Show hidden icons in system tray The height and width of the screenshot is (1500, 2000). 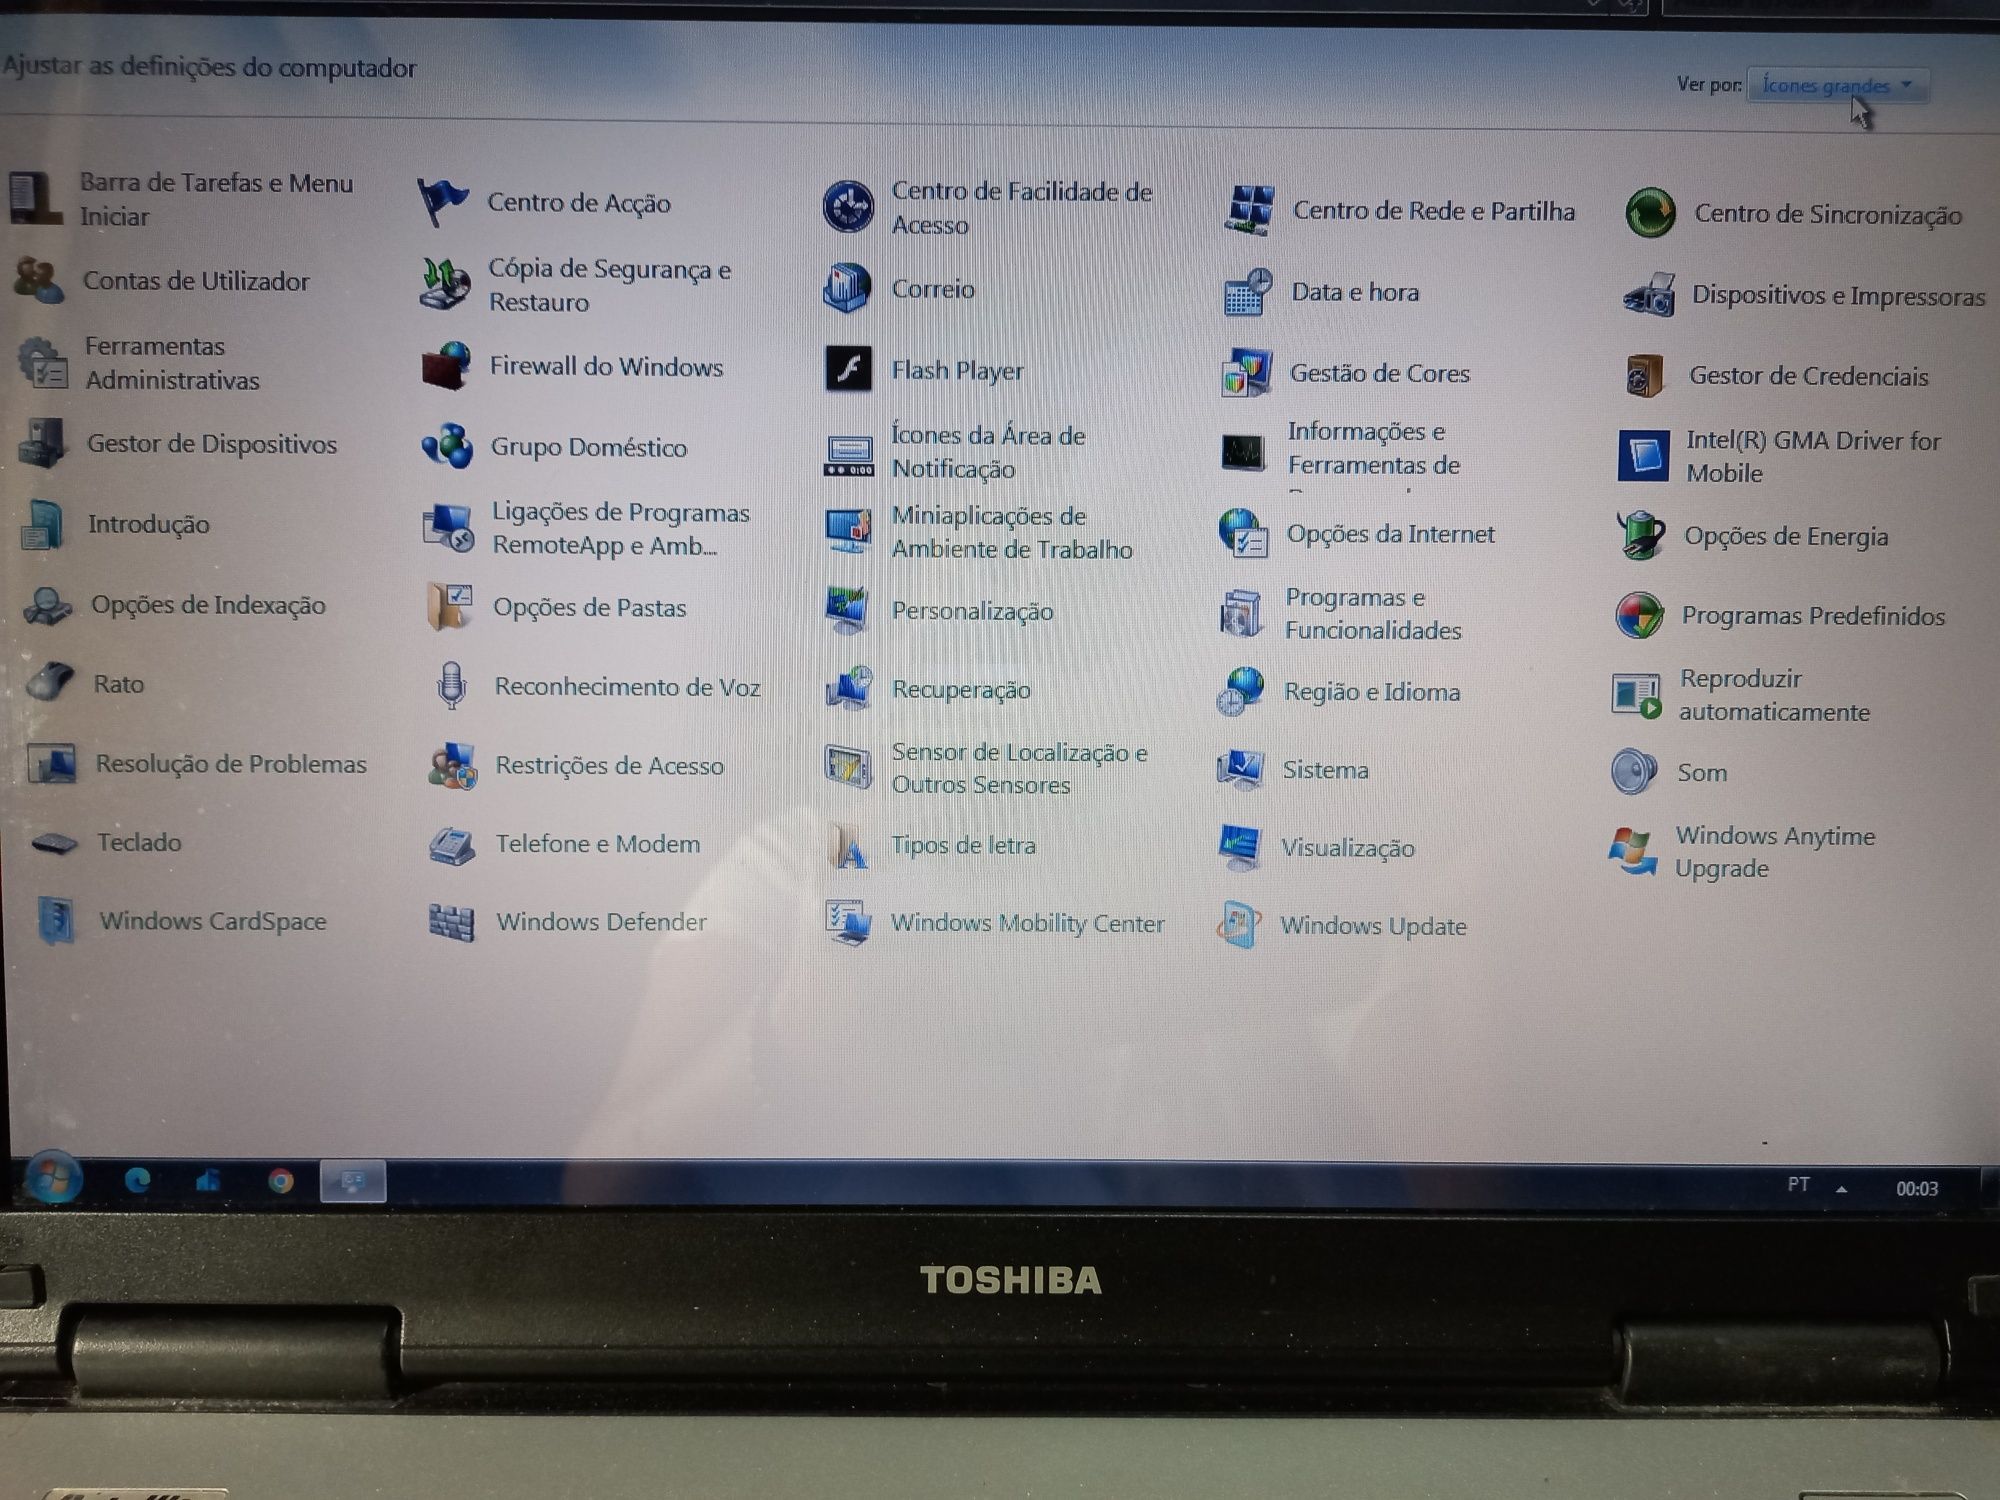coord(1841,1188)
